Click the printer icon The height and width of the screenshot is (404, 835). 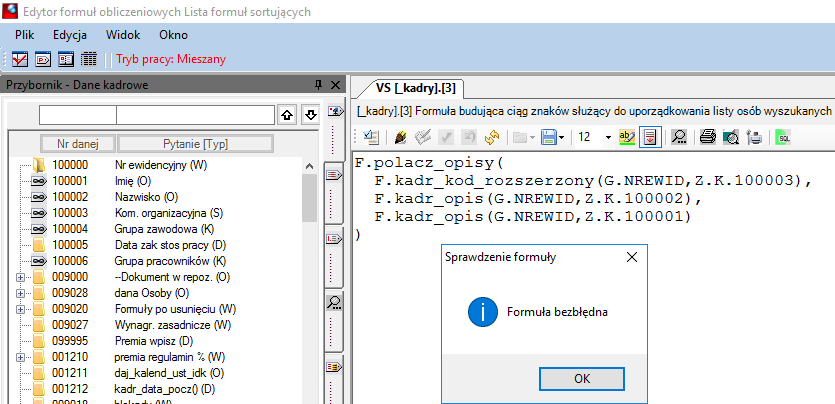tap(708, 137)
